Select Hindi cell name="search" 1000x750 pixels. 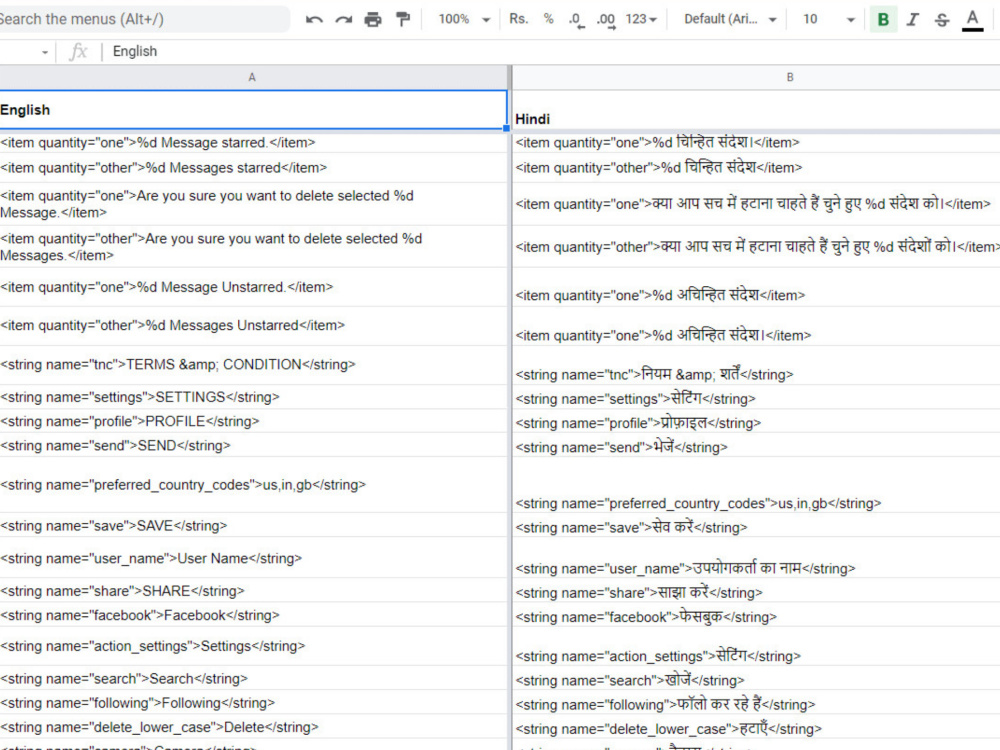tap(756, 679)
